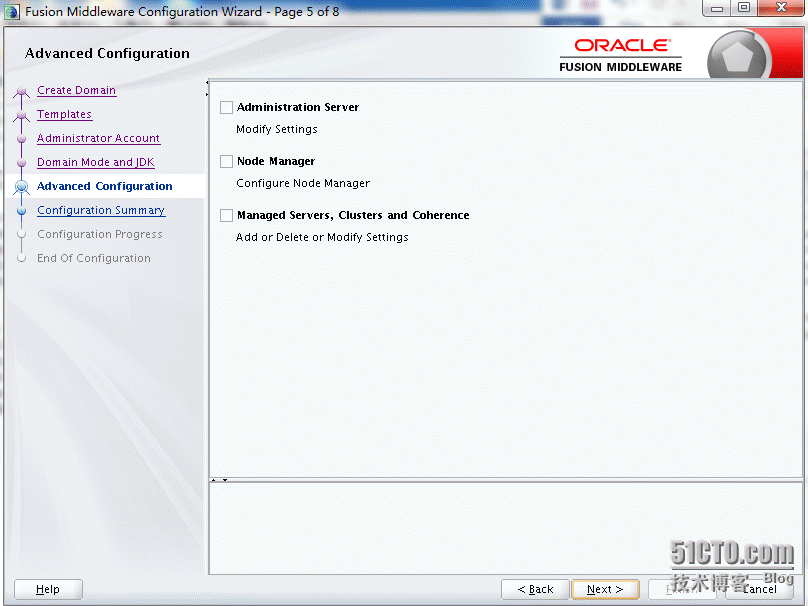The height and width of the screenshot is (606, 808).
Task: Click the Advanced Configuration step marker icon
Action: coord(22,187)
